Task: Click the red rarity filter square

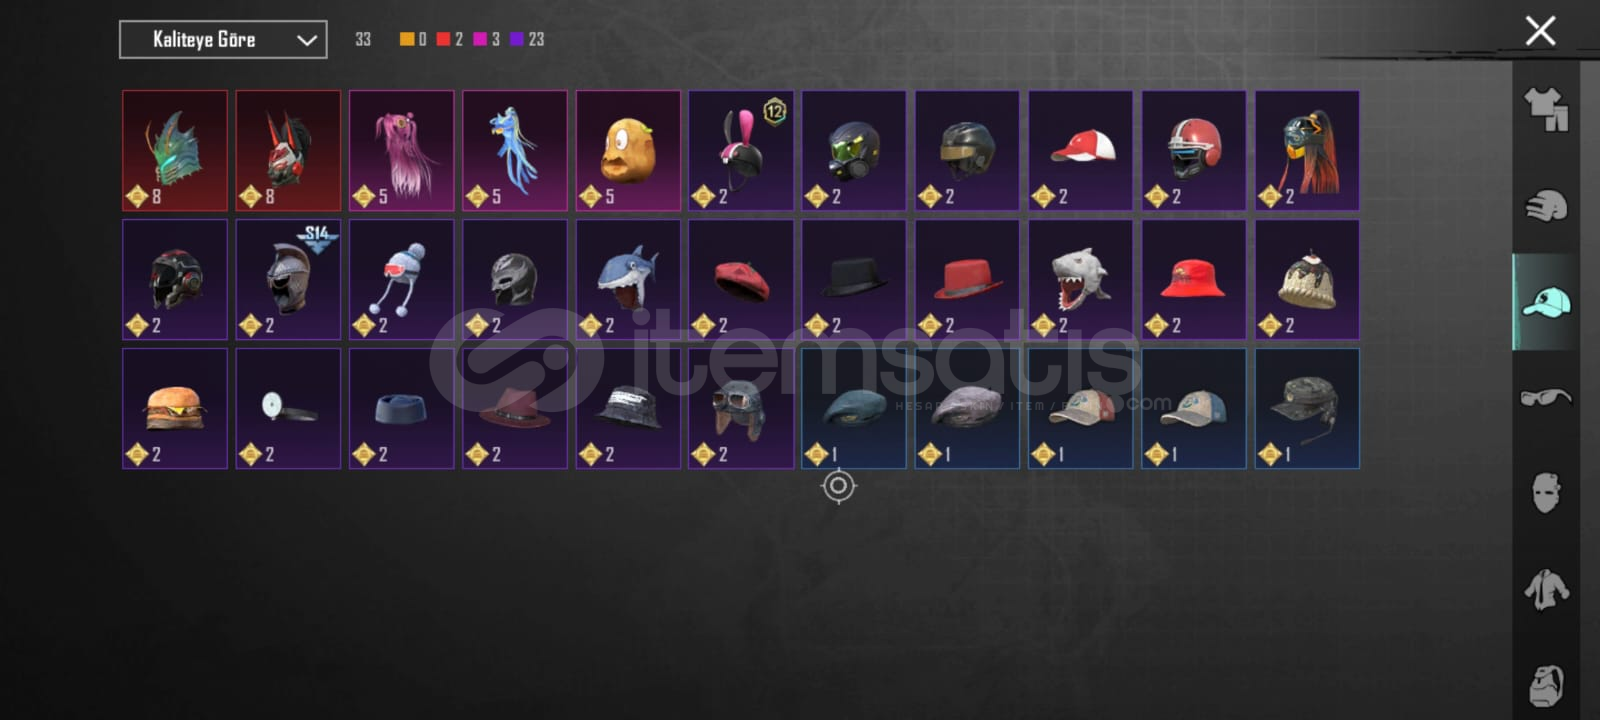Action: 443,39
